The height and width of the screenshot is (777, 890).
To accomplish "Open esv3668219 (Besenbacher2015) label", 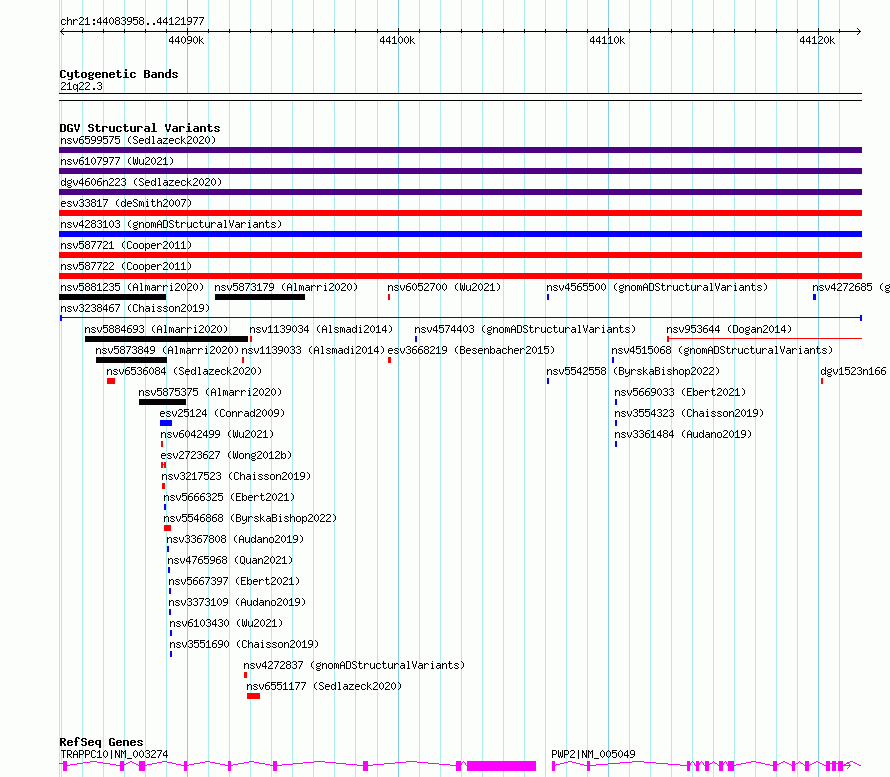I will pos(471,350).
